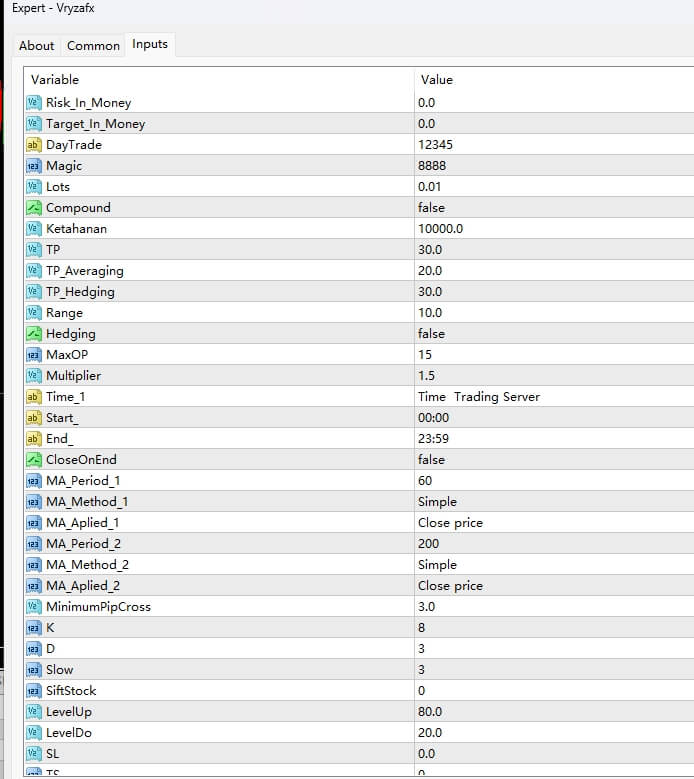Click the Multiplier value 1.5

coord(426,376)
